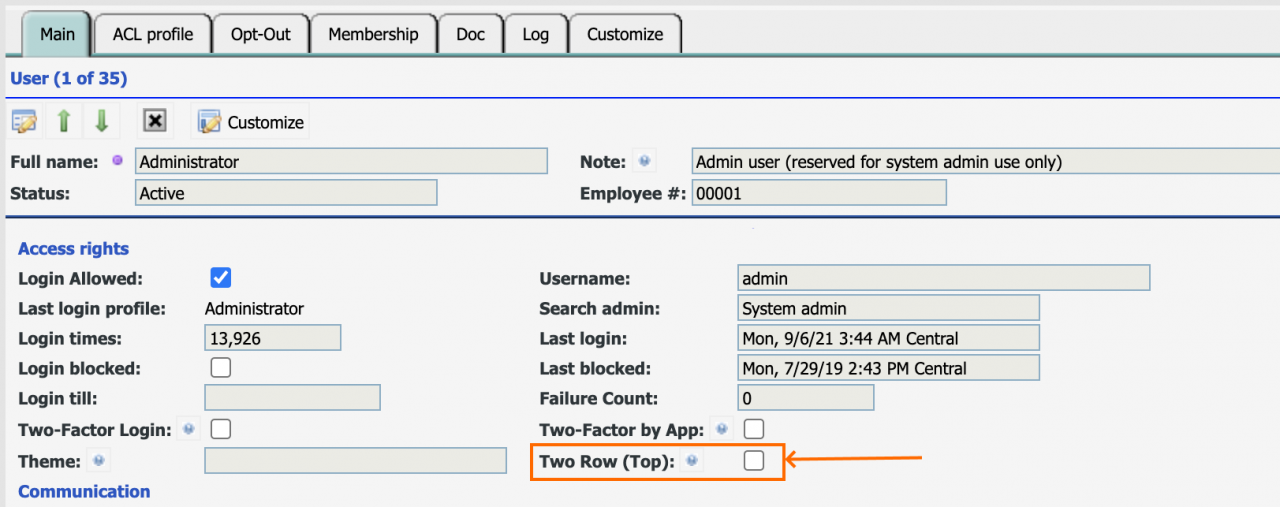Screen dimensions: 1280x507
Task: Open the Opt-Out tab
Action: pos(260,34)
